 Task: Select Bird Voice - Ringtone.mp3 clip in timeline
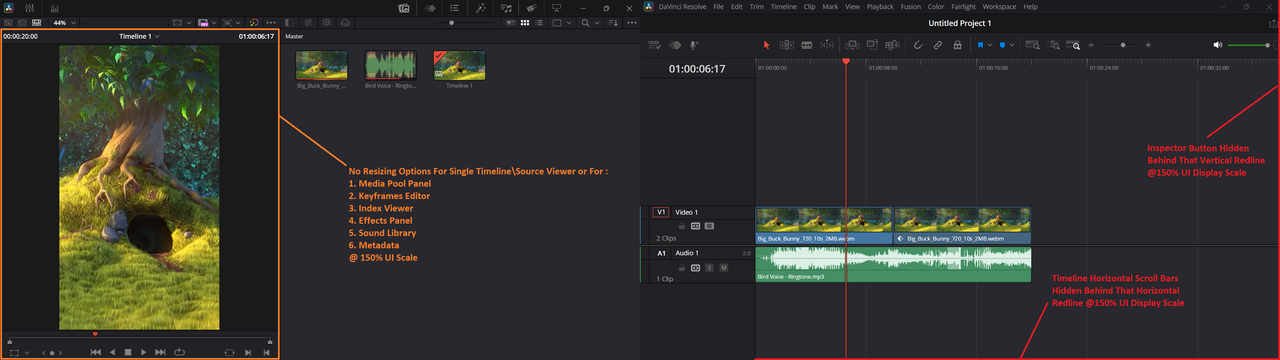pos(893,264)
